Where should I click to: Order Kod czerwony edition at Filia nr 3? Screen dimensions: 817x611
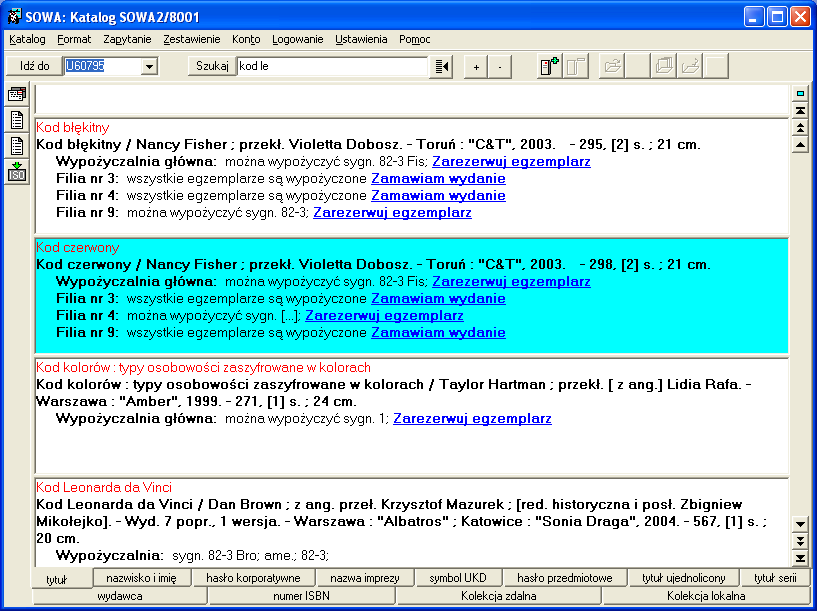tap(438, 298)
